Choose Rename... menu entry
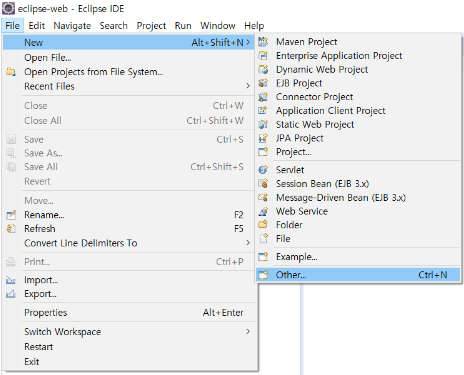This screenshot has height=375, width=464. (129, 215)
